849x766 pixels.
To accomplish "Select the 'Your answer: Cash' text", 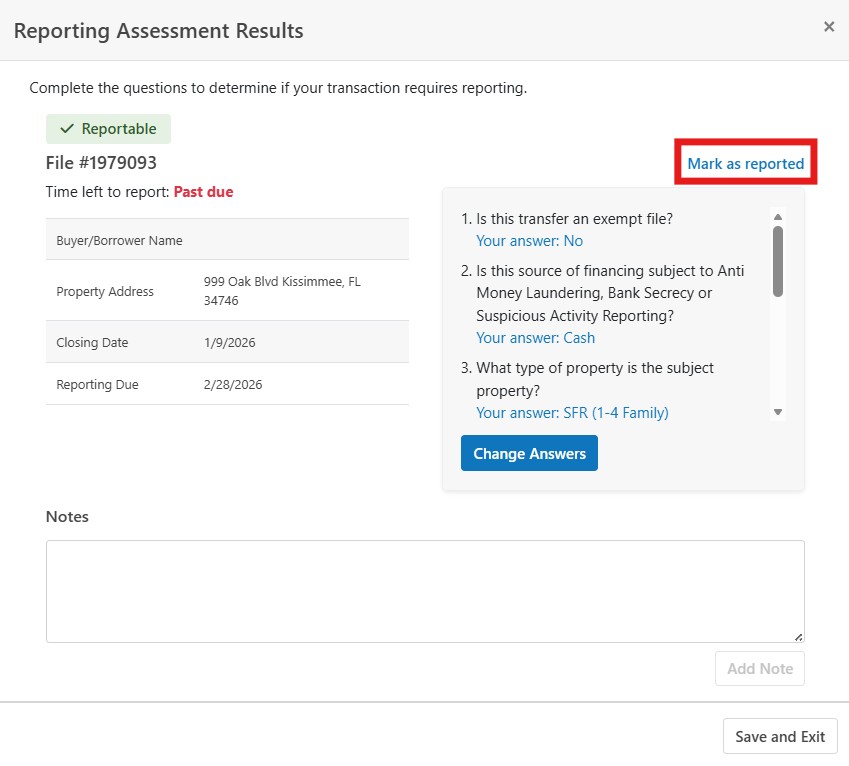I will coord(535,338).
